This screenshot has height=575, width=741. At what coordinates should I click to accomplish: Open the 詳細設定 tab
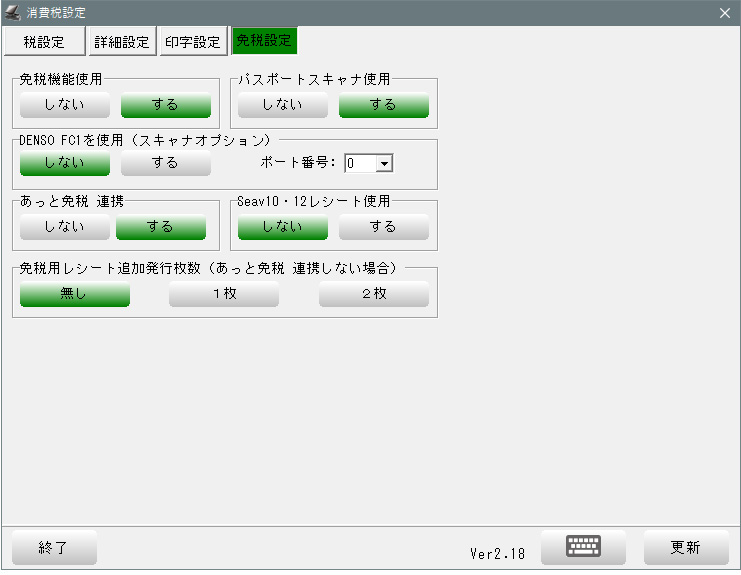pyautogui.click(x=122, y=42)
